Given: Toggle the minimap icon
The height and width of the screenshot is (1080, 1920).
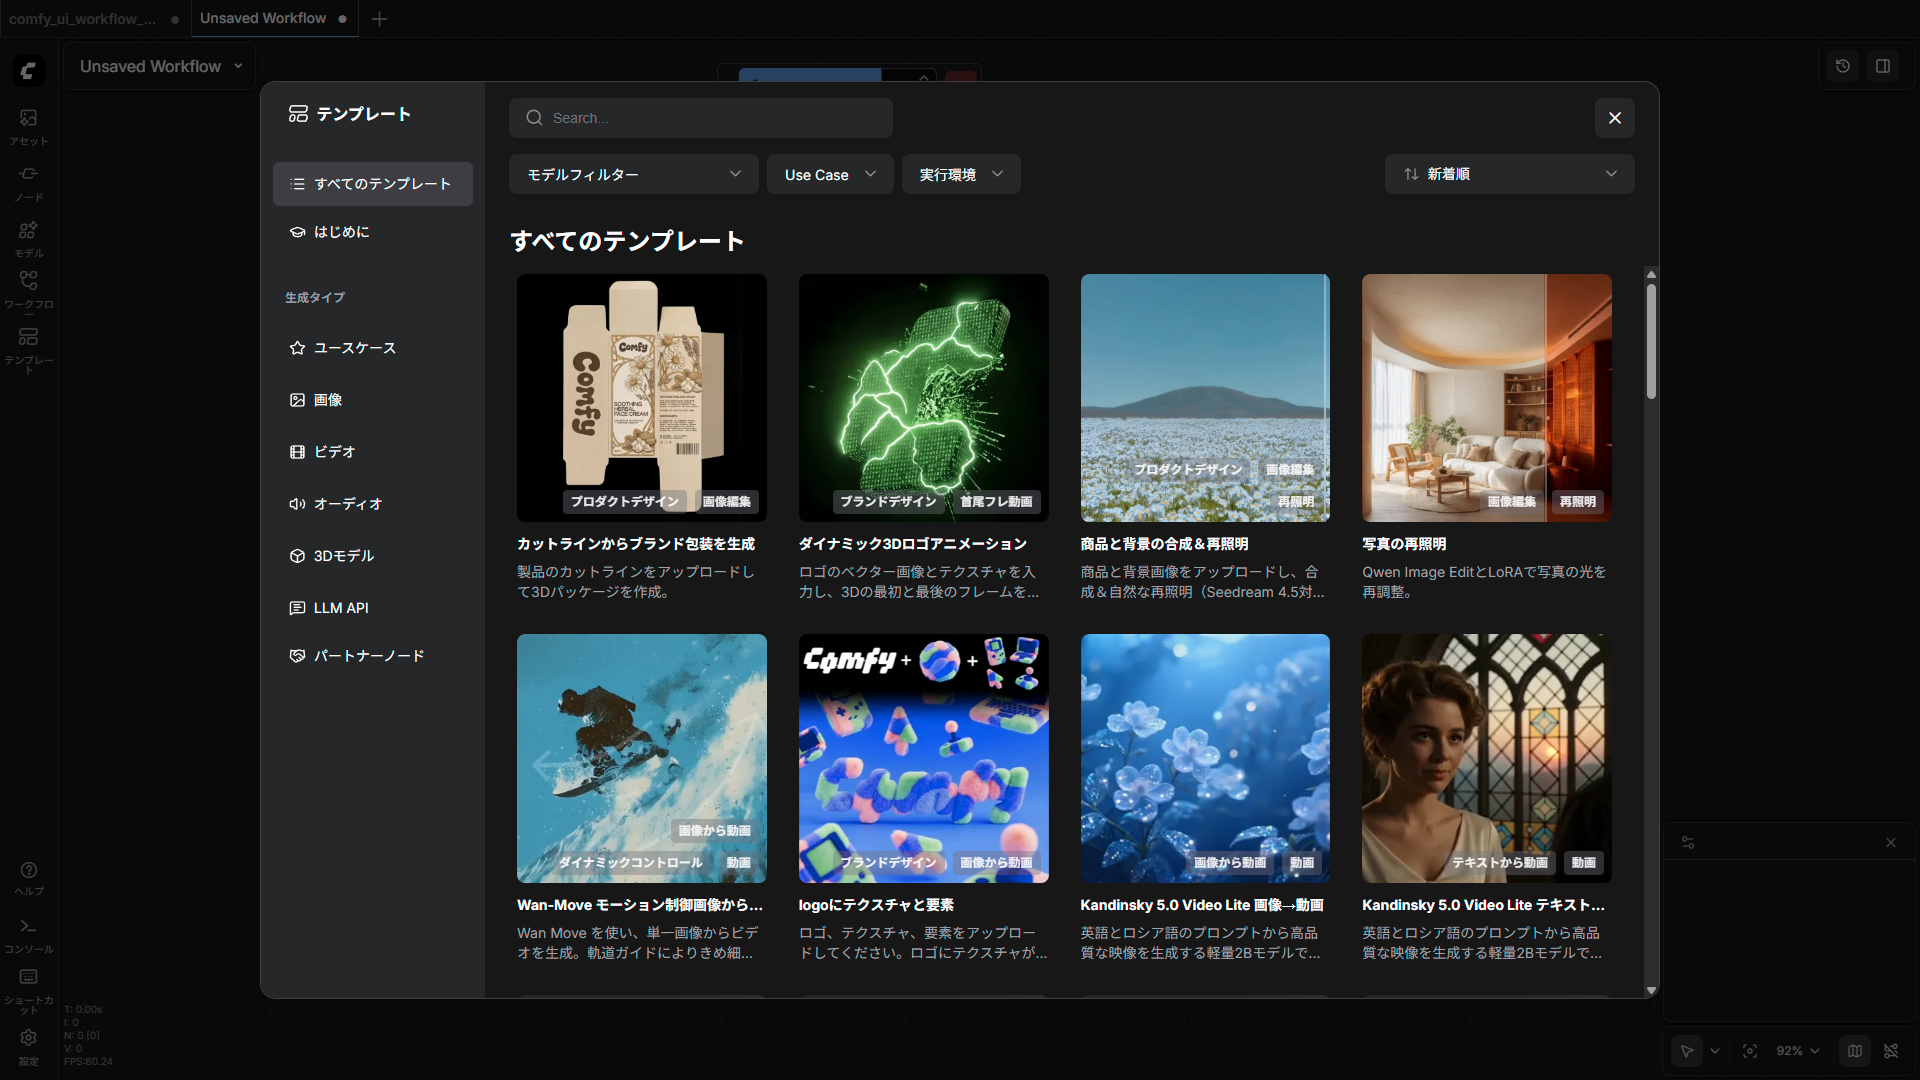Looking at the screenshot, I should pyautogui.click(x=1854, y=1051).
